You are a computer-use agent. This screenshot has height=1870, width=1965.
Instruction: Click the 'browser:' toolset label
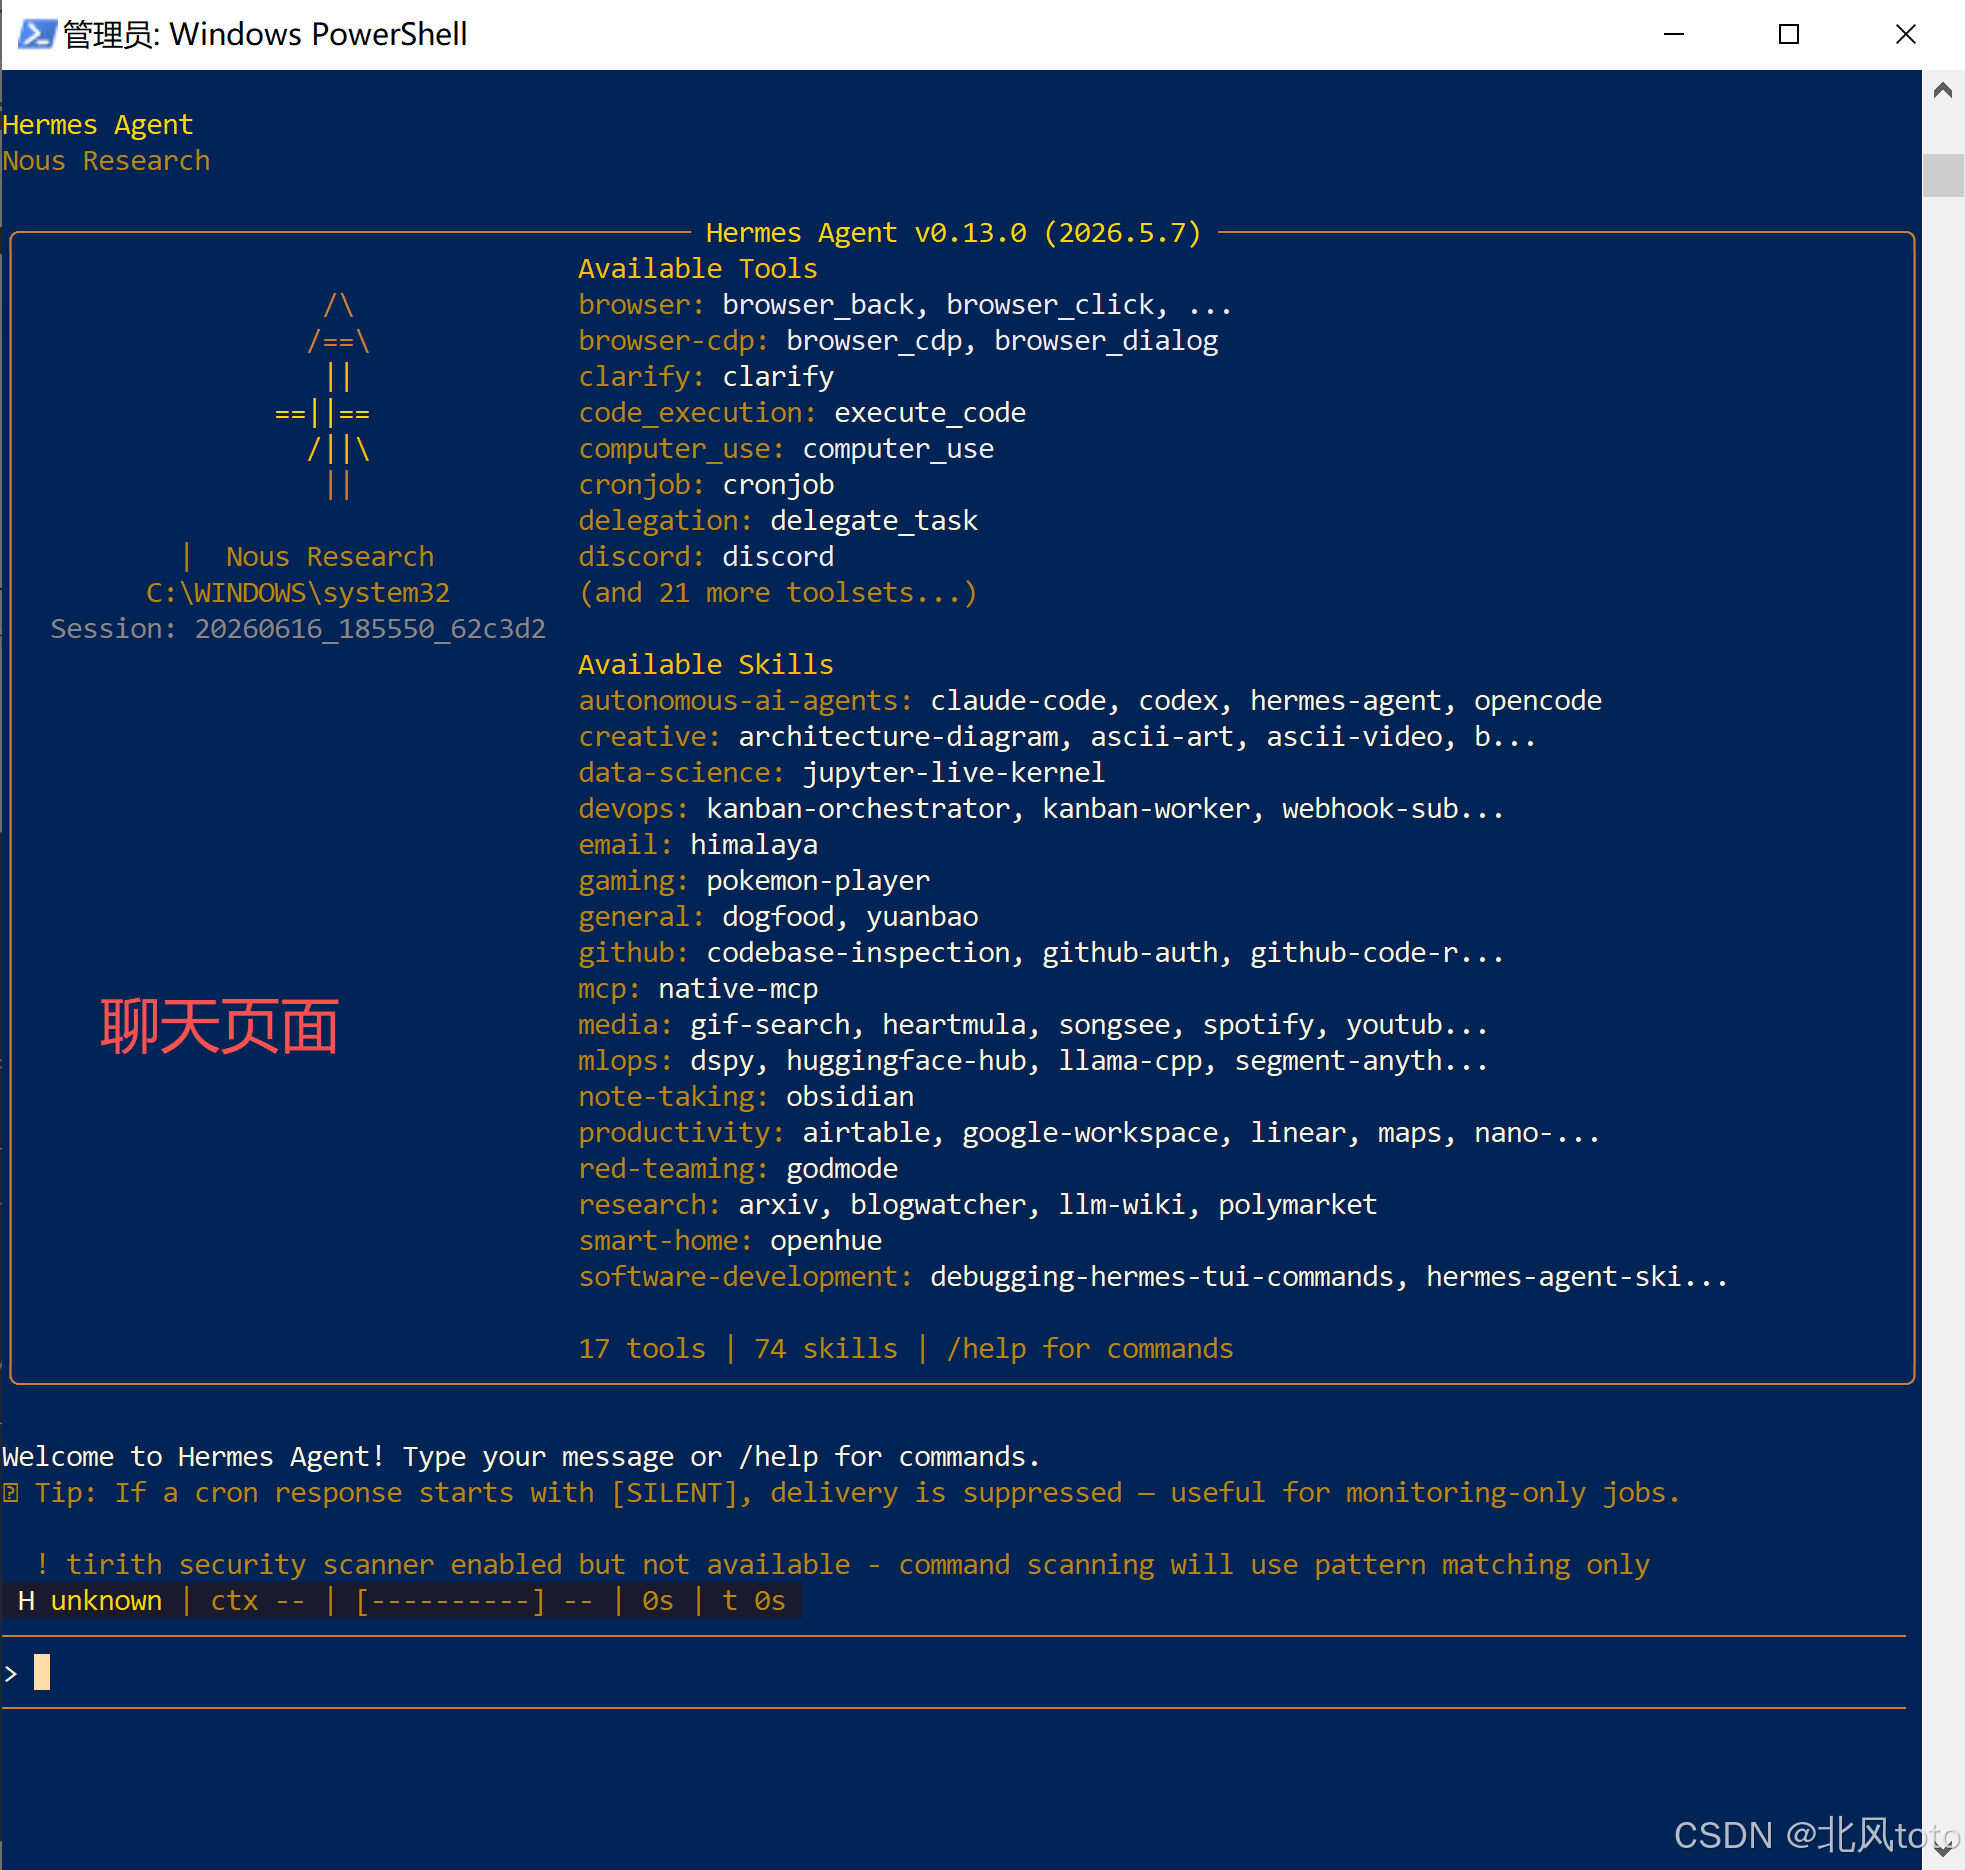point(641,305)
